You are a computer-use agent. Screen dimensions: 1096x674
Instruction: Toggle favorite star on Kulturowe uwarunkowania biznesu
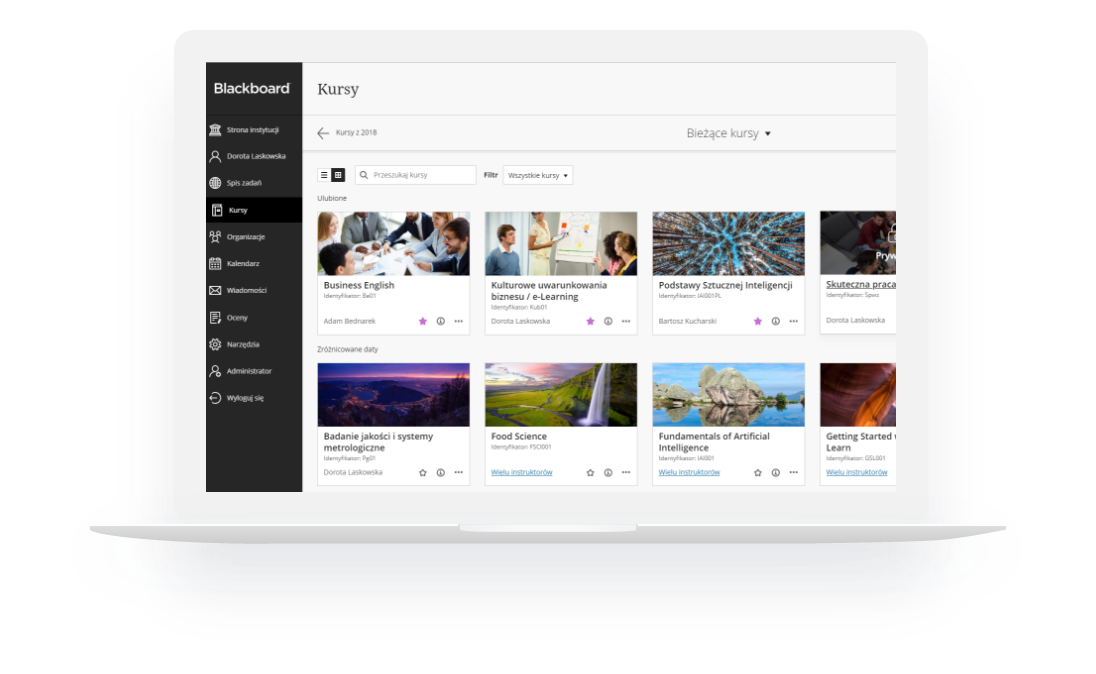(x=590, y=321)
